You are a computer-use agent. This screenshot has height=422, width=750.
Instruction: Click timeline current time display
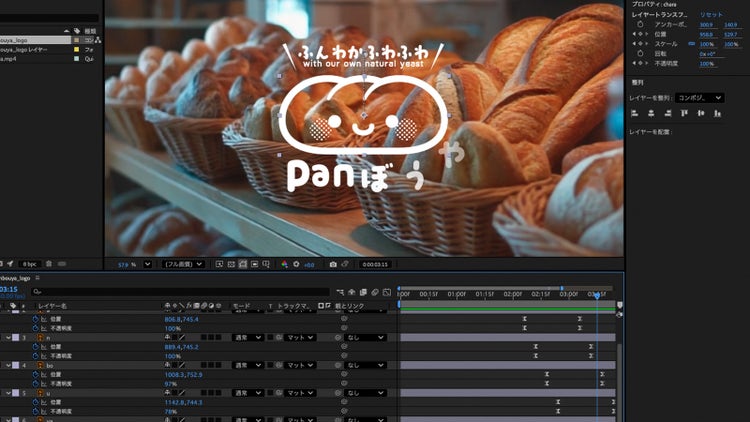[x=9, y=289]
